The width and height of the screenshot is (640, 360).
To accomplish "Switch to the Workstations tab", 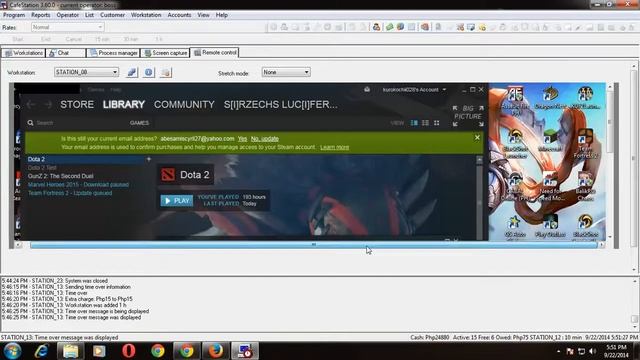I will coord(23,53).
